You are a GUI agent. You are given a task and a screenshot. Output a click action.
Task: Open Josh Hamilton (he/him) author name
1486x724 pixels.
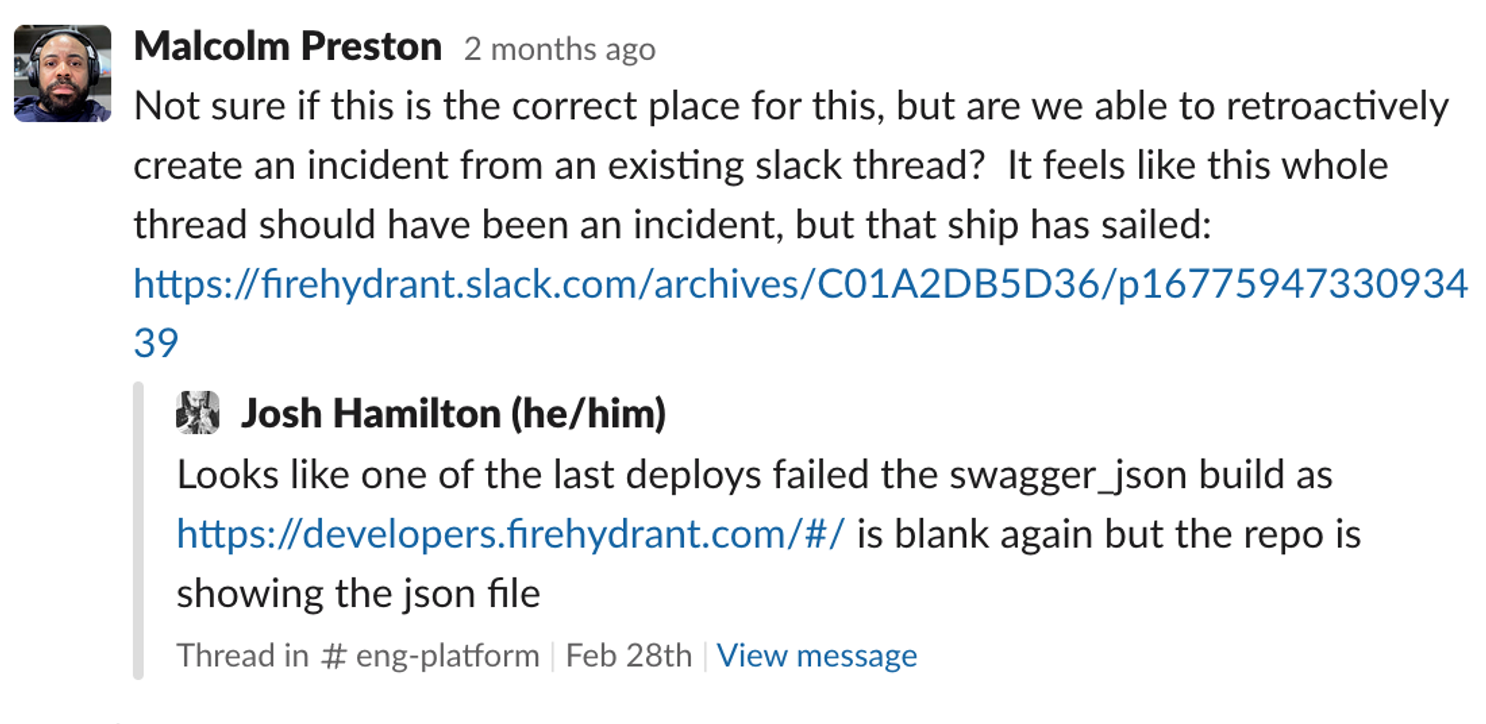[453, 414]
